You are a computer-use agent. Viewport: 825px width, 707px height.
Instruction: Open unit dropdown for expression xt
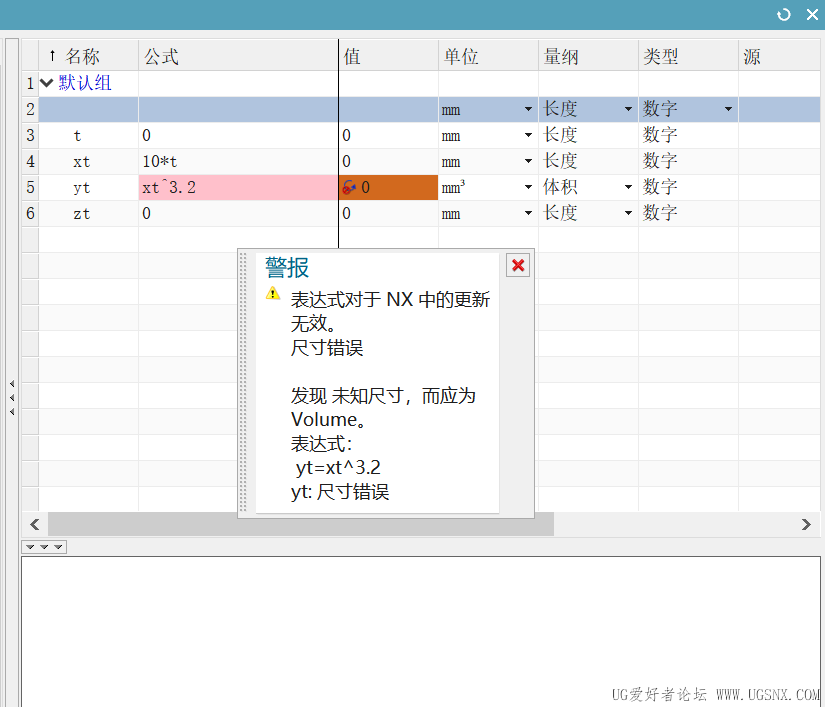click(x=528, y=161)
